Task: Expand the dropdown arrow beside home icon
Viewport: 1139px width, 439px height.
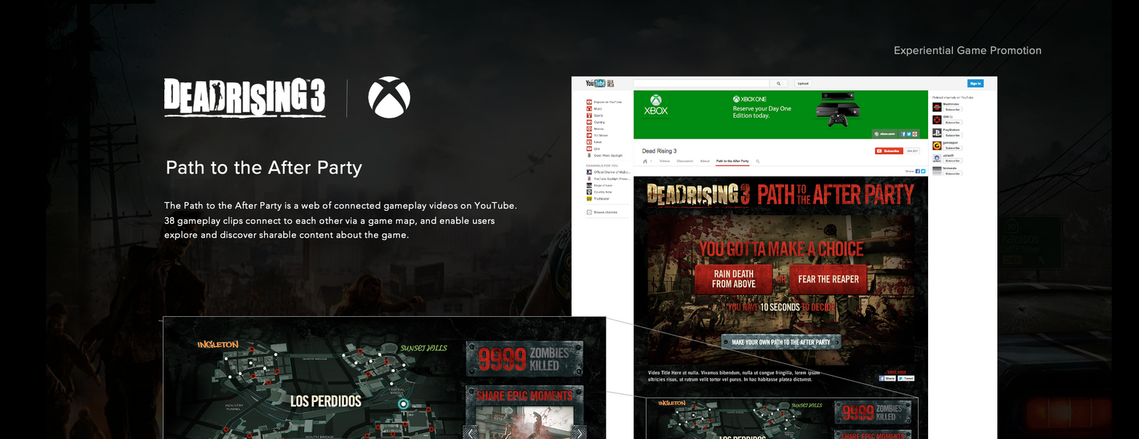Action: pyautogui.click(x=651, y=161)
